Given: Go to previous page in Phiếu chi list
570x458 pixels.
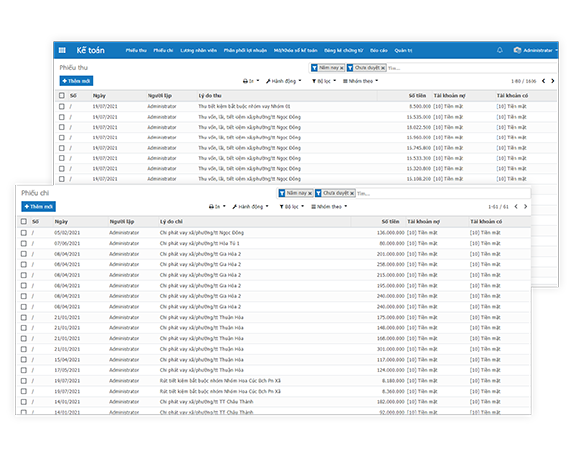Looking at the screenshot, I should point(516,206).
